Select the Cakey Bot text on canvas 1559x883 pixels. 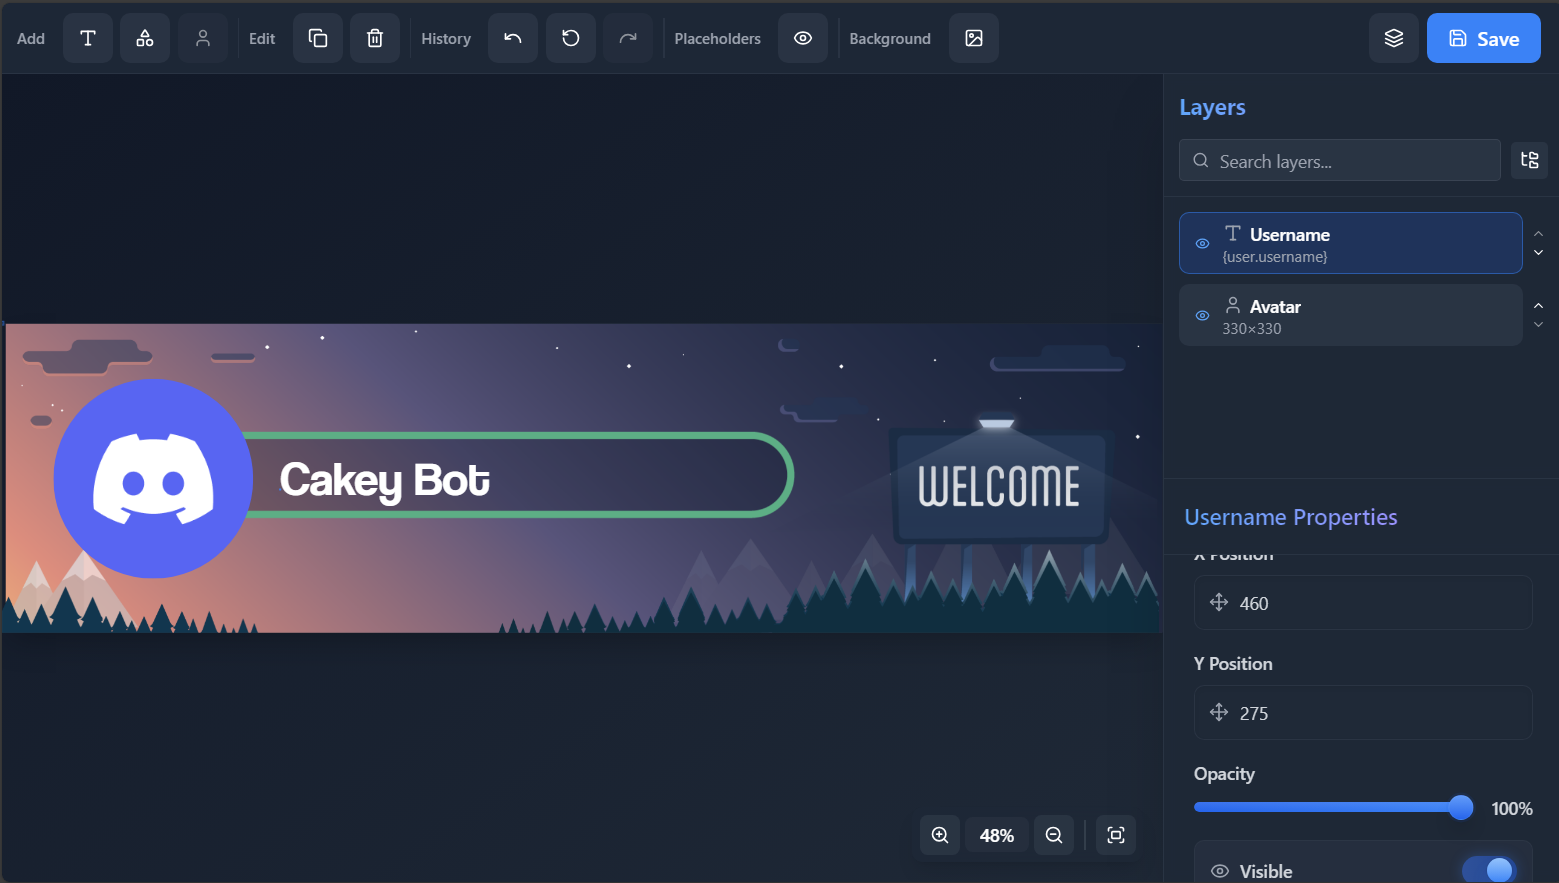click(x=385, y=481)
